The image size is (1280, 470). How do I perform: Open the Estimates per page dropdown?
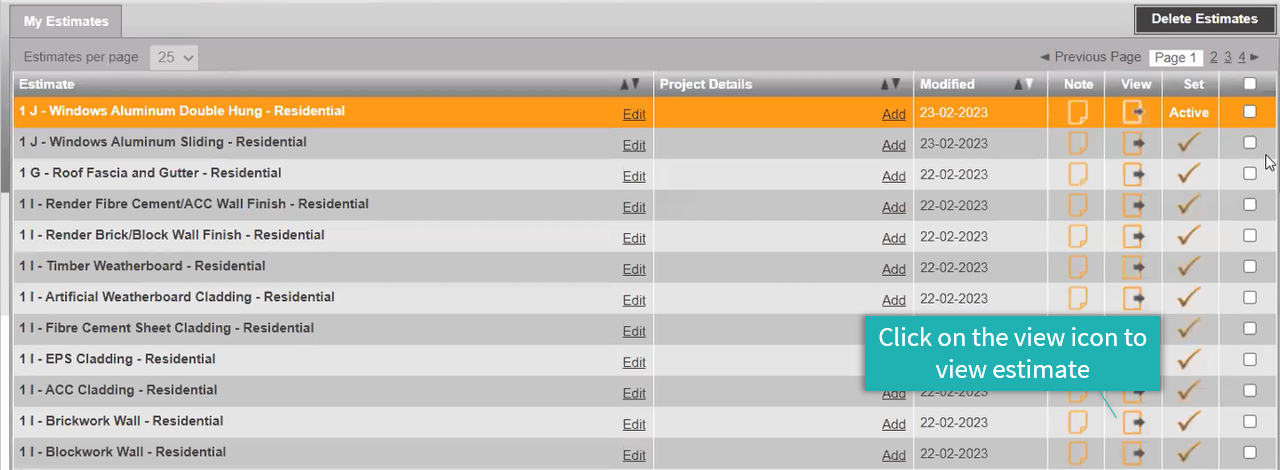[174, 57]
